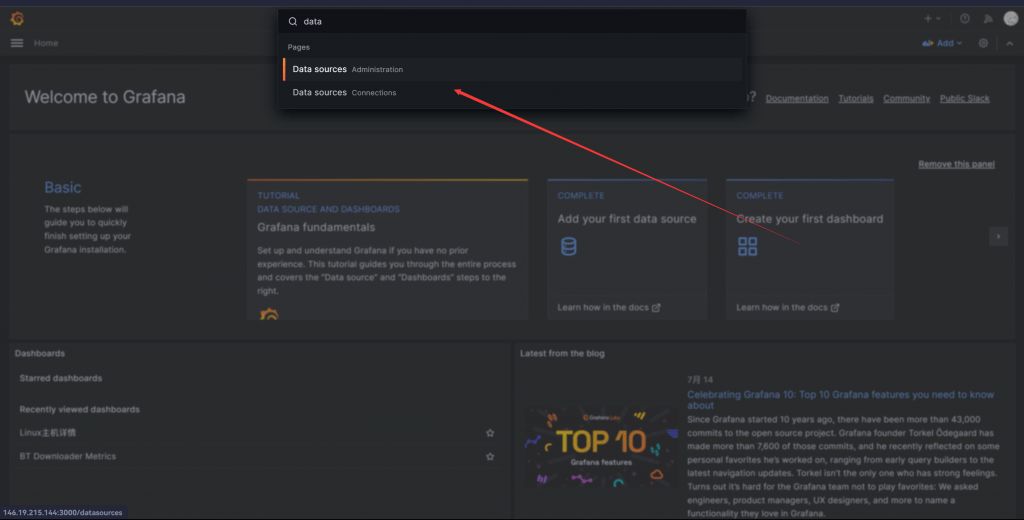Click Latest from the blog title
This screenshot has height=520, width=1024.
pos(562,353)
